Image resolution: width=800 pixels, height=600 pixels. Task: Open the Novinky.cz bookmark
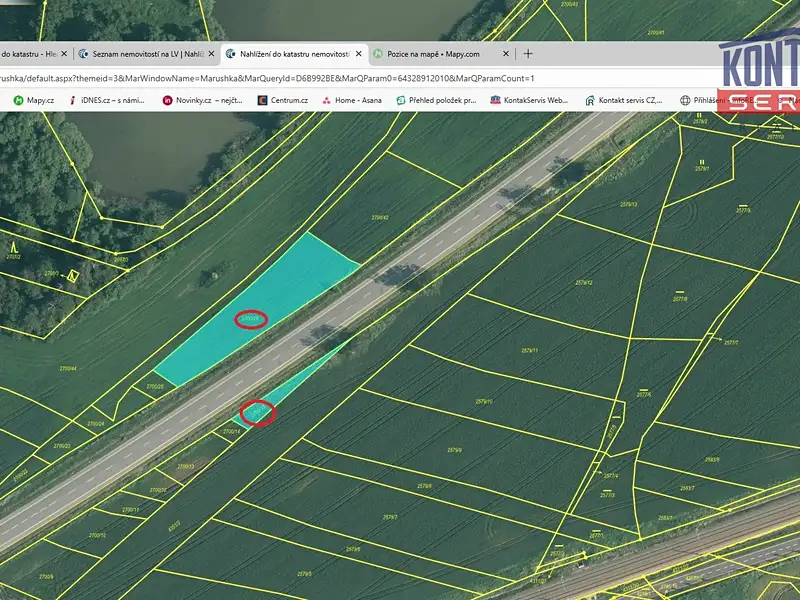pos(203,101)
